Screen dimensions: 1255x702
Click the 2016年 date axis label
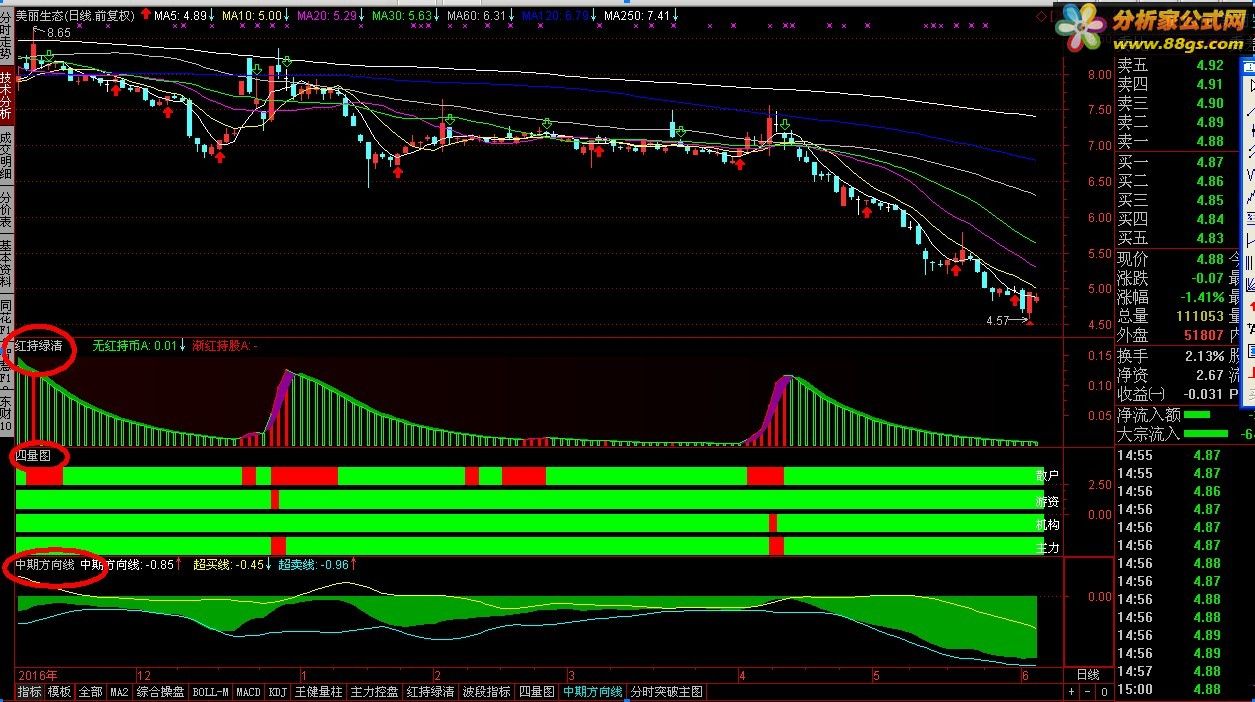37,675
